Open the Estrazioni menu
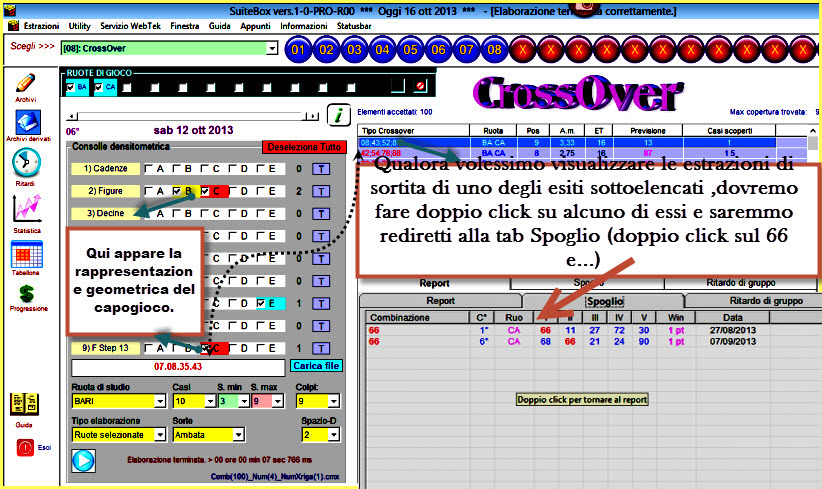The height and width of the screenshot is (489, 822). click(x=41, y=26)
